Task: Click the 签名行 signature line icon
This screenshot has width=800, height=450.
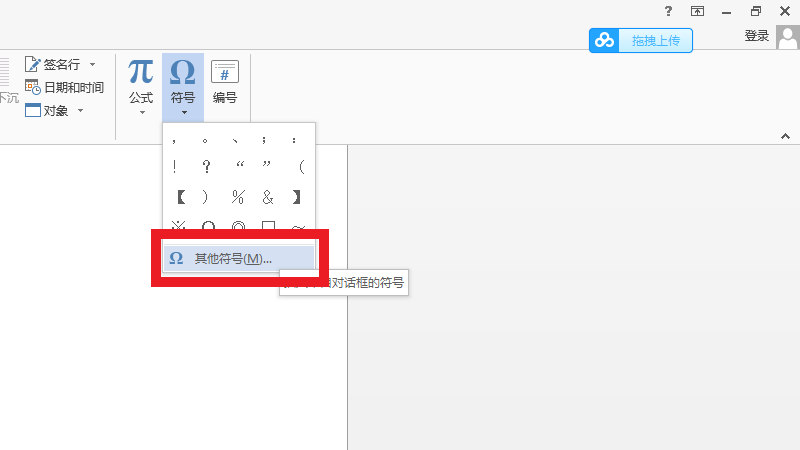Action: pos(33,64)
